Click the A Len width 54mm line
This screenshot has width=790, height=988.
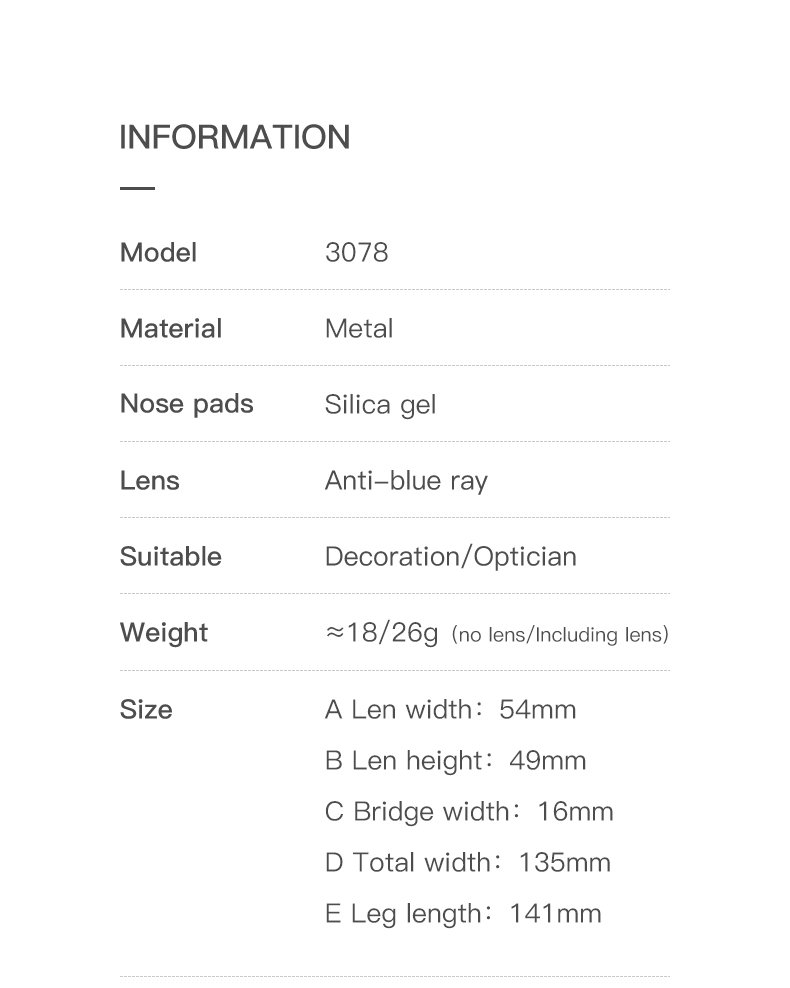[450, 710]
